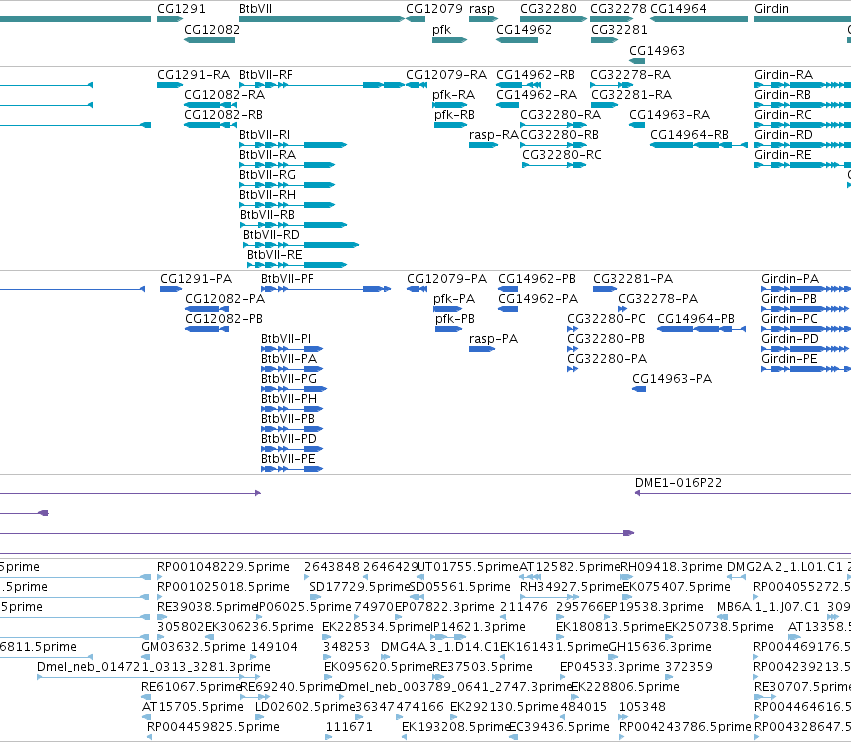851x742 pixels.
Task: Click the pfk gene label
Action: point(441,29)
